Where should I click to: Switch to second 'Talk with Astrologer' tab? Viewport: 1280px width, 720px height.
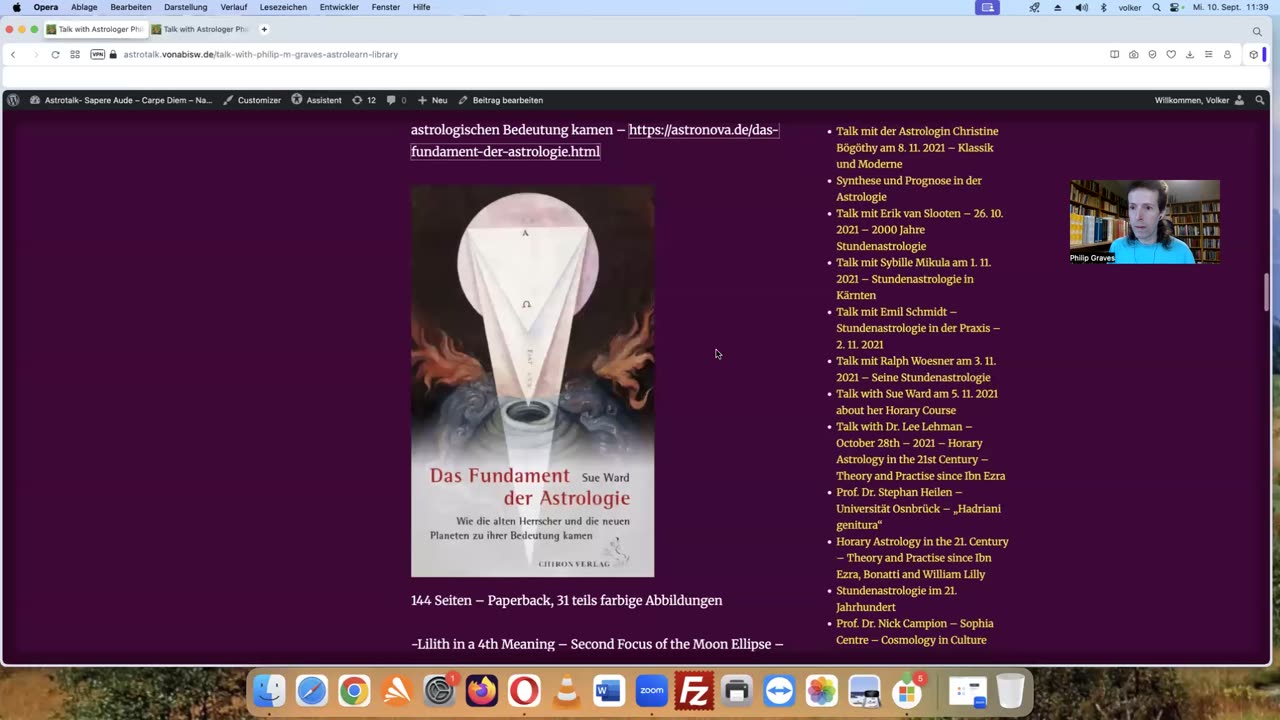click(200, 29)
